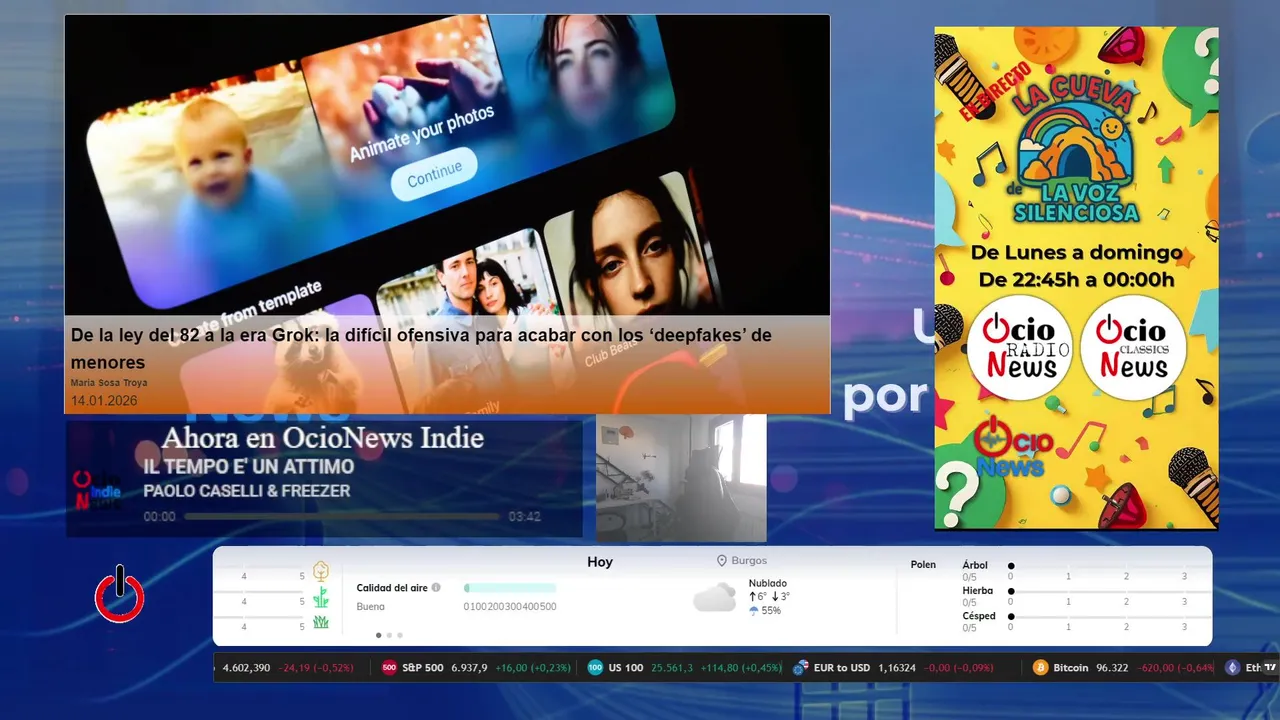Click the Burgos location text

[749, 561]
